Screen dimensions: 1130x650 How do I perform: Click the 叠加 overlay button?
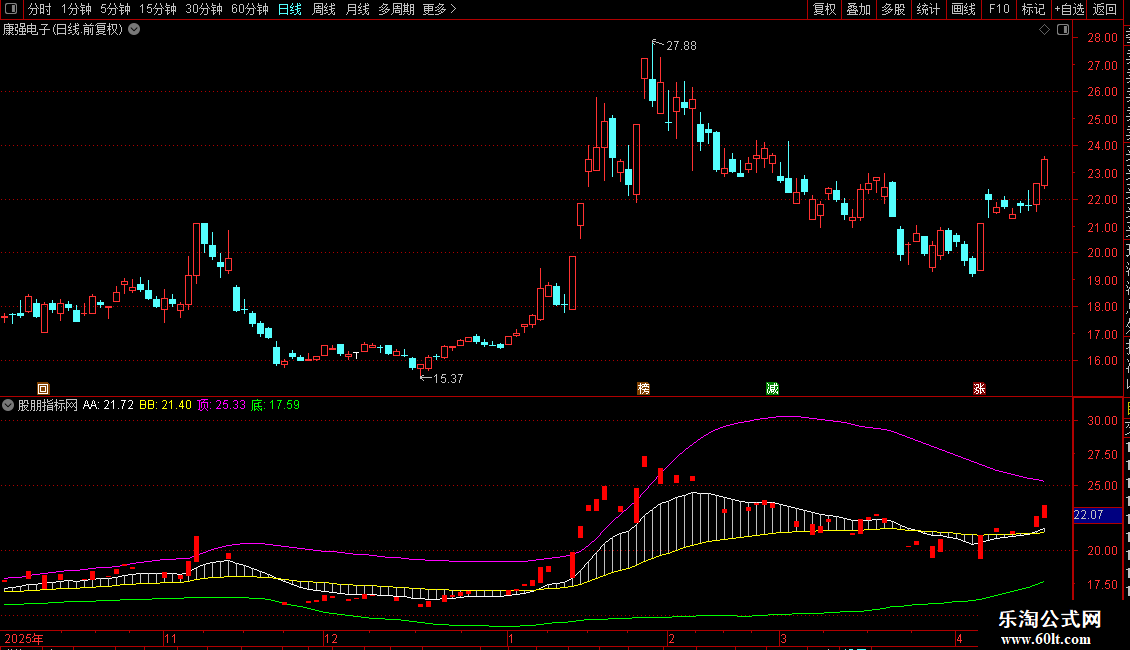pos(858,9)
